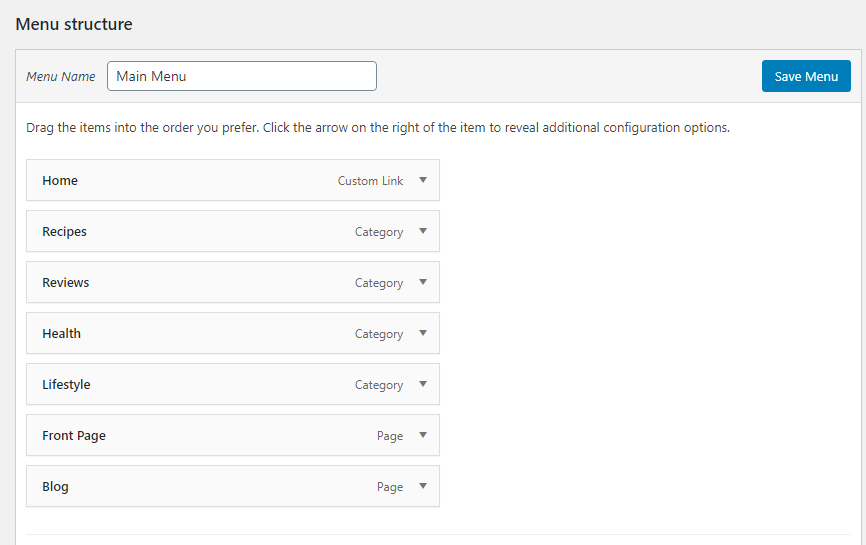Select the Lifestyle menu item title
This screenshot has width=866, height=545.
pyautogui.click(x=66, y=385)
